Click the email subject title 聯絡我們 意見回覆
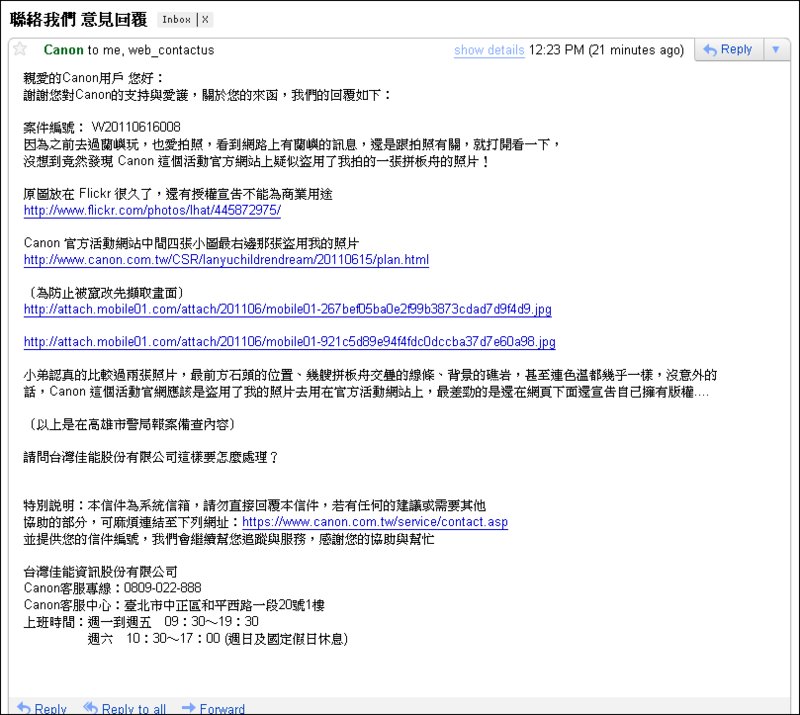The height and width of the screenshot is (715, 800). coord(79,20)
